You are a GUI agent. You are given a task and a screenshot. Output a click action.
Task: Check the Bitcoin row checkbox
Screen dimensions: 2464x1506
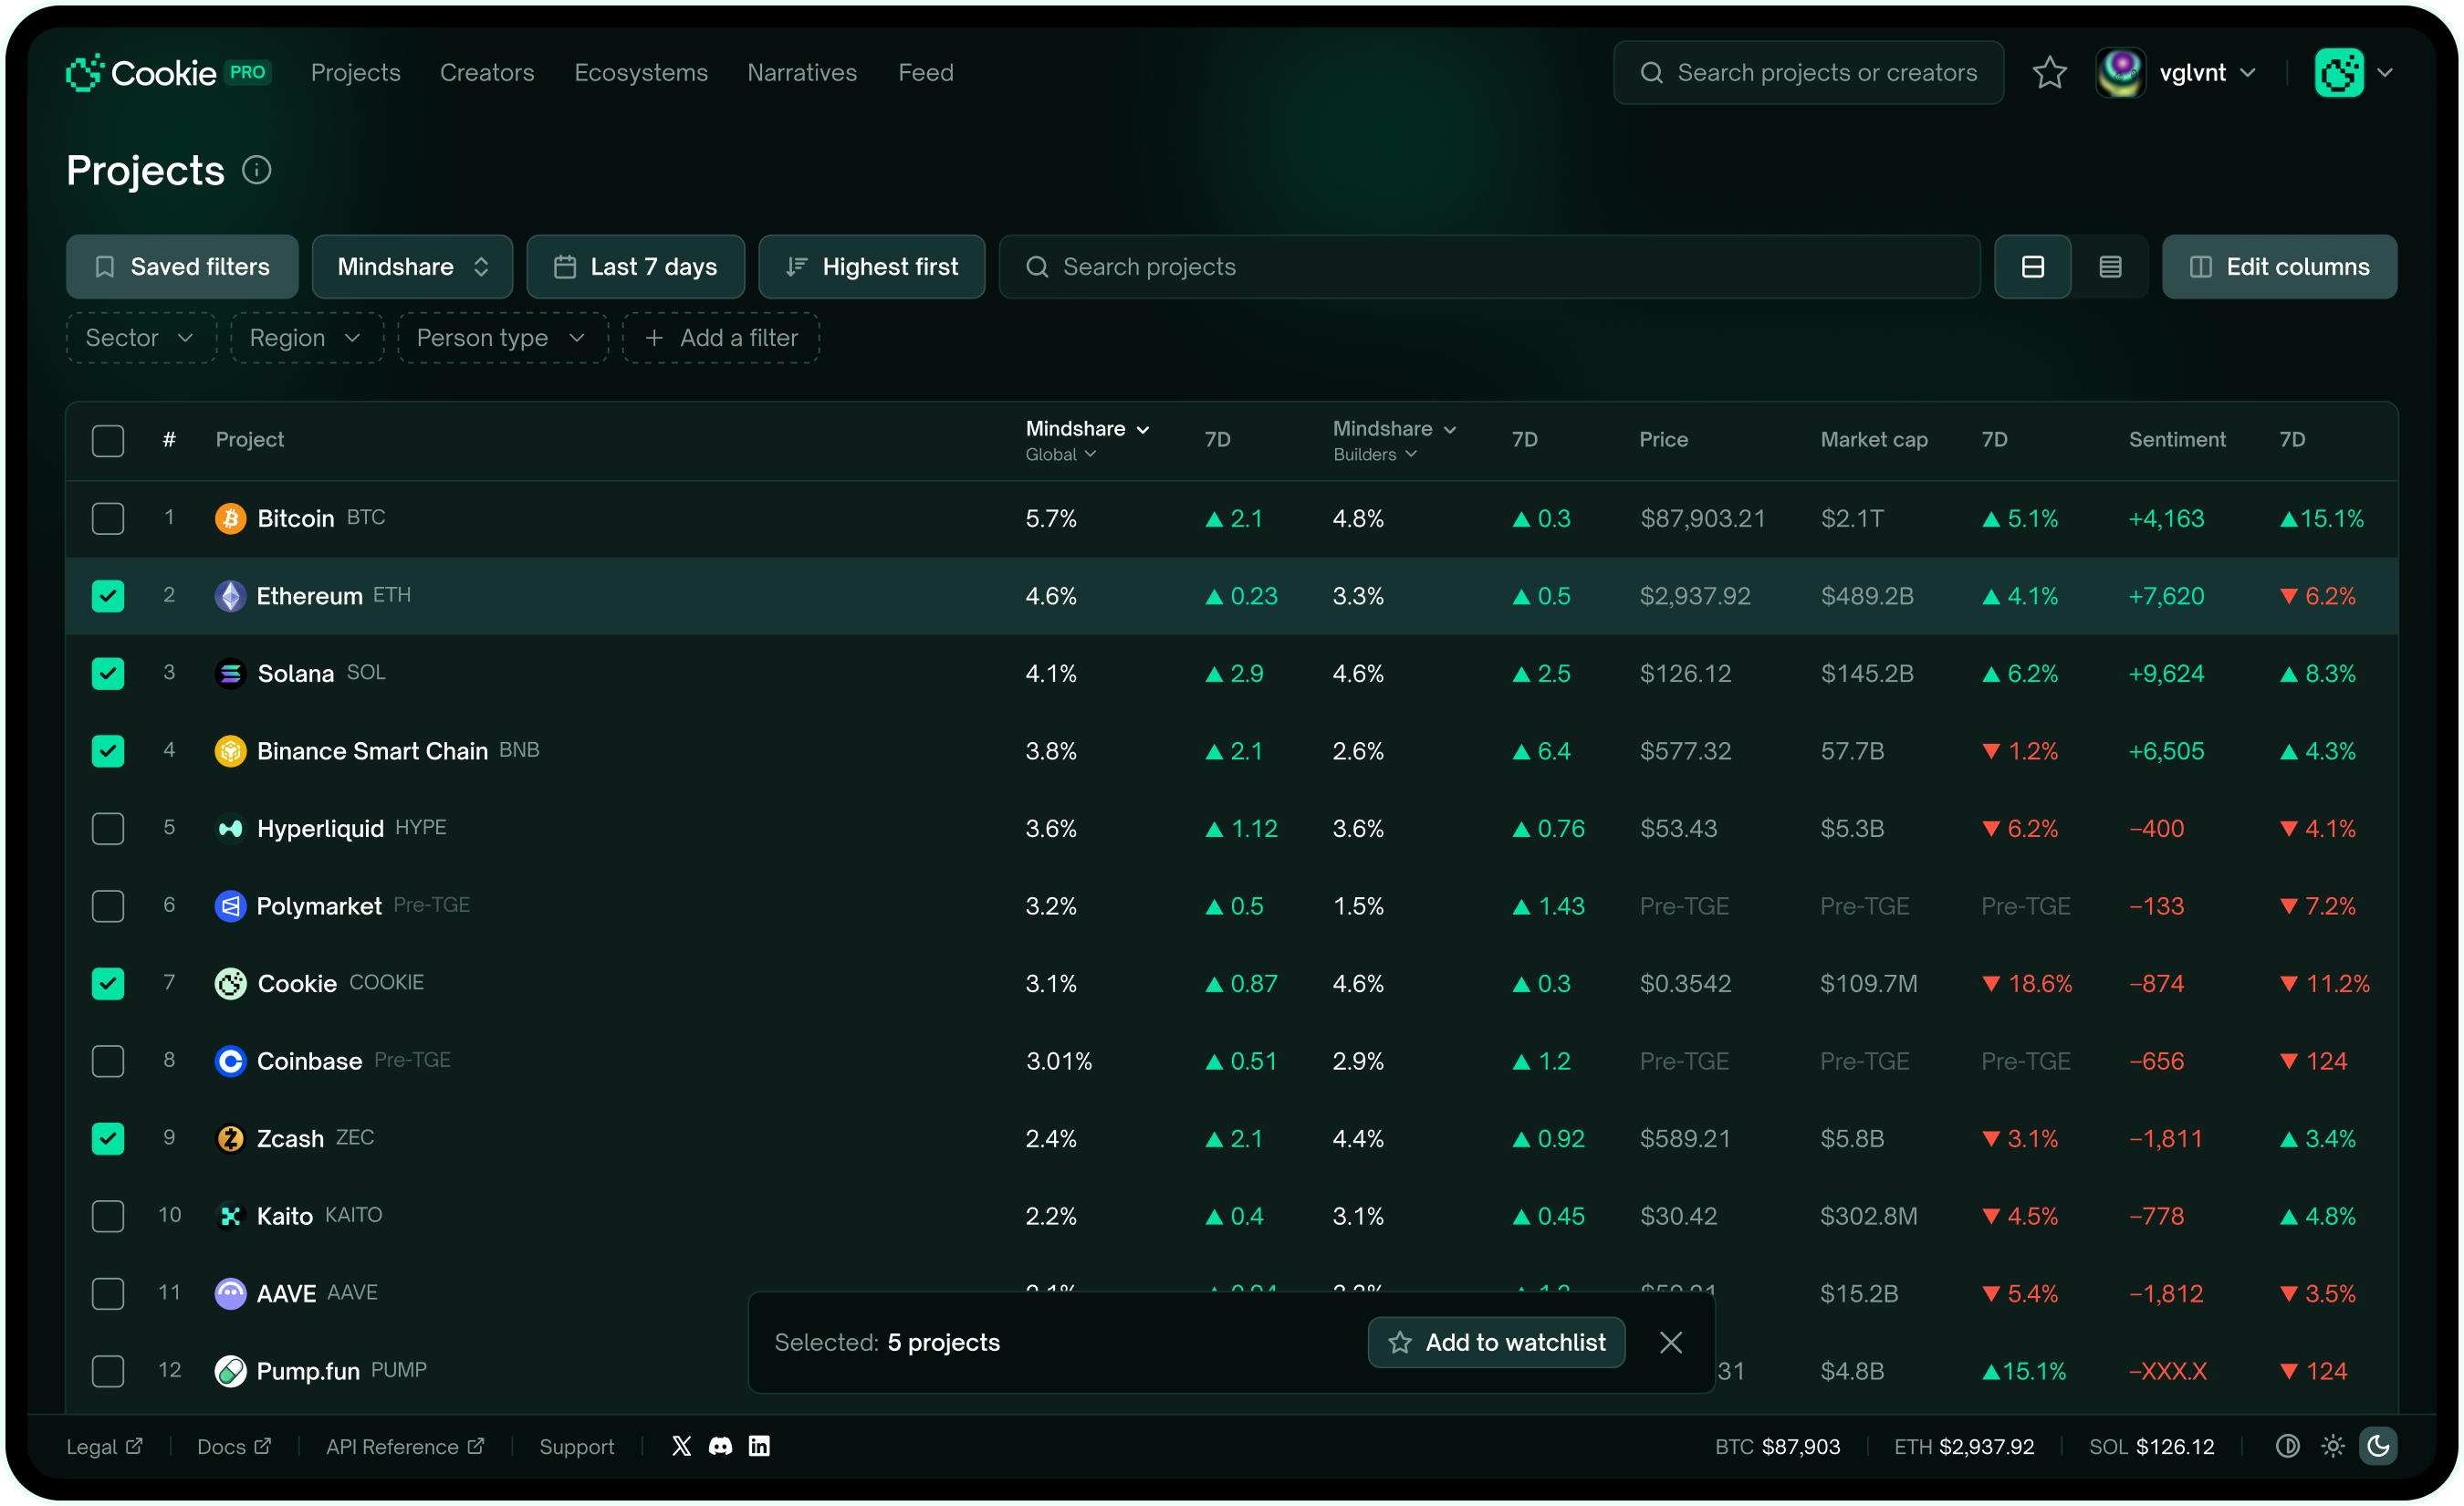click(x=108, y=518)
